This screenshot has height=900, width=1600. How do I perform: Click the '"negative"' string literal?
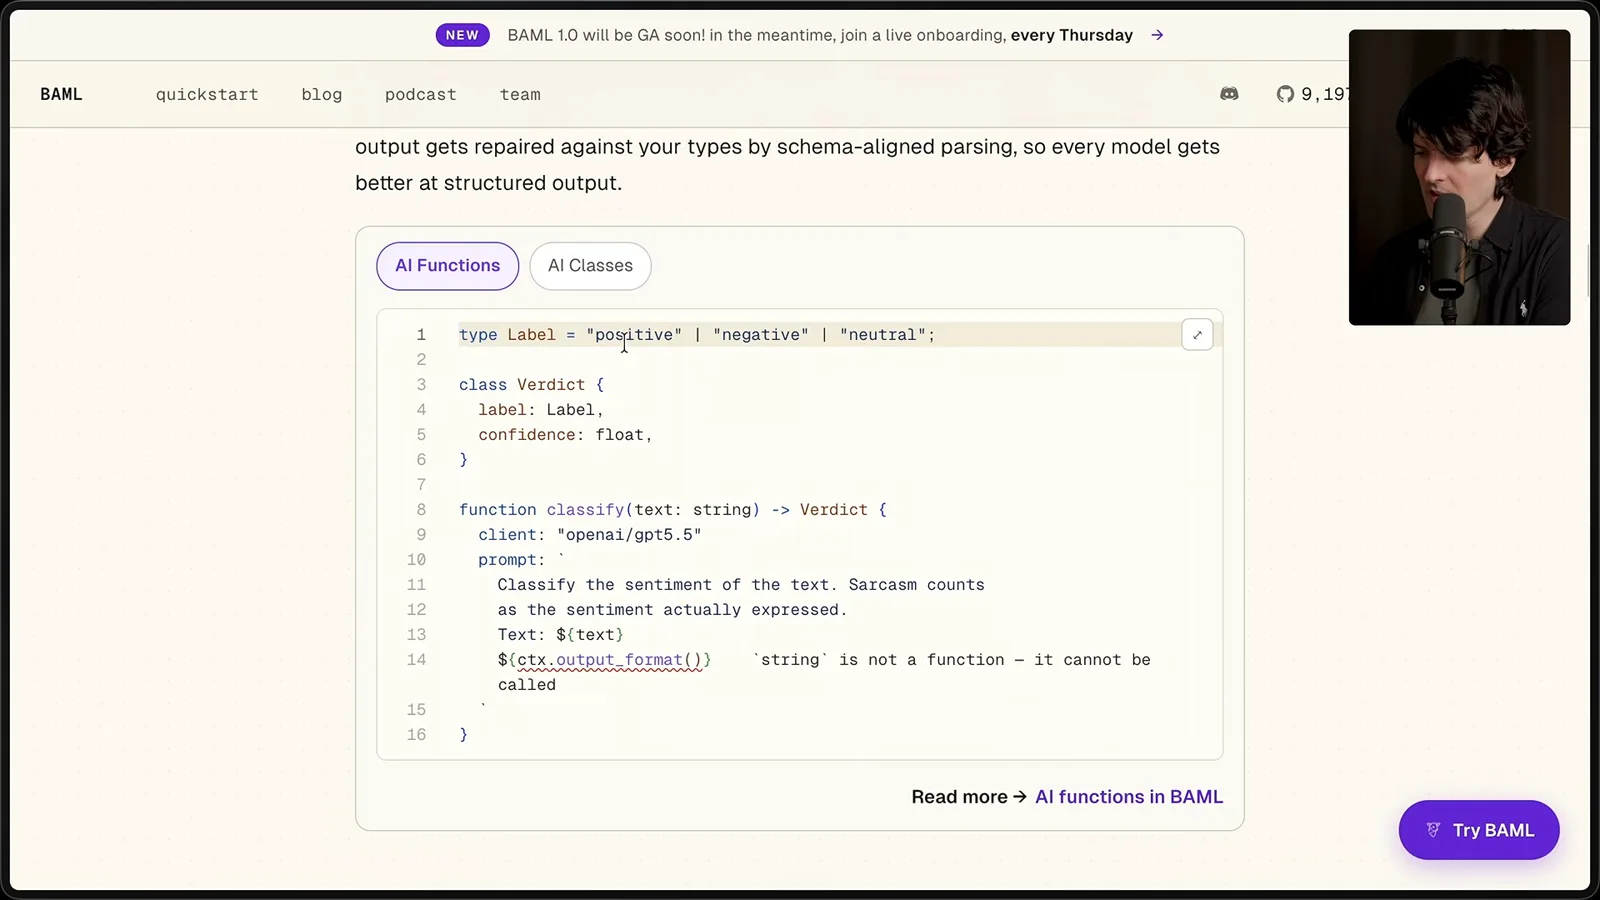tap(761, 335)
